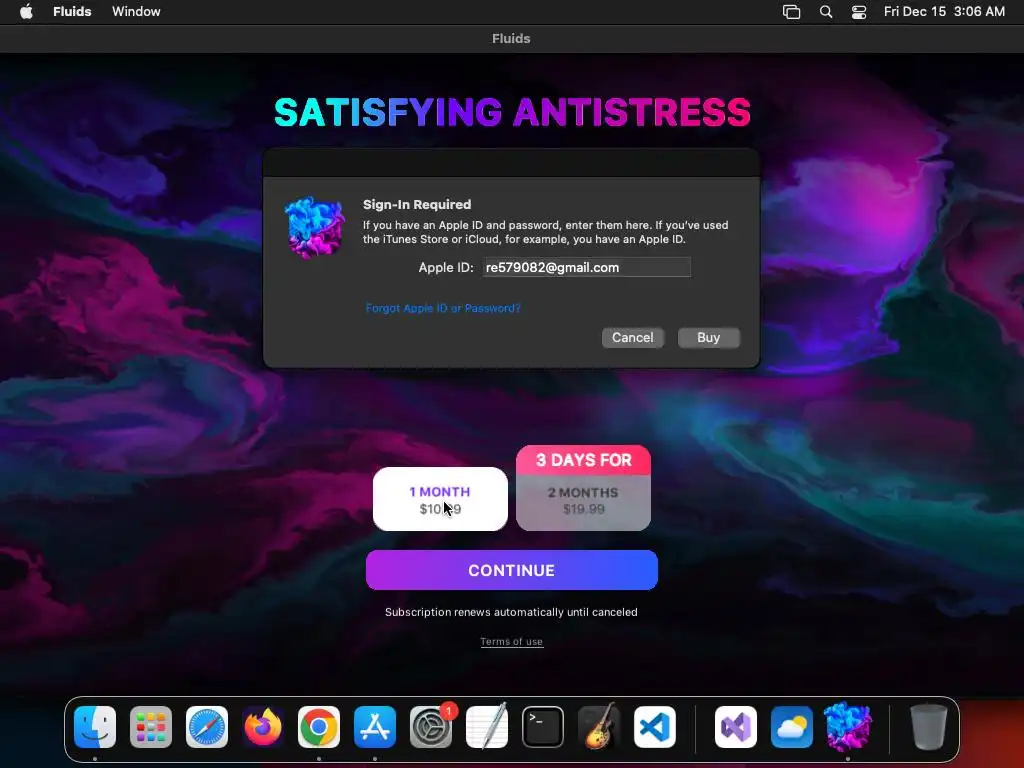The height and width of the screenshot is (768, 1024).
Task: Open Launchpad in the dock
Action: [x=151, y=726]
